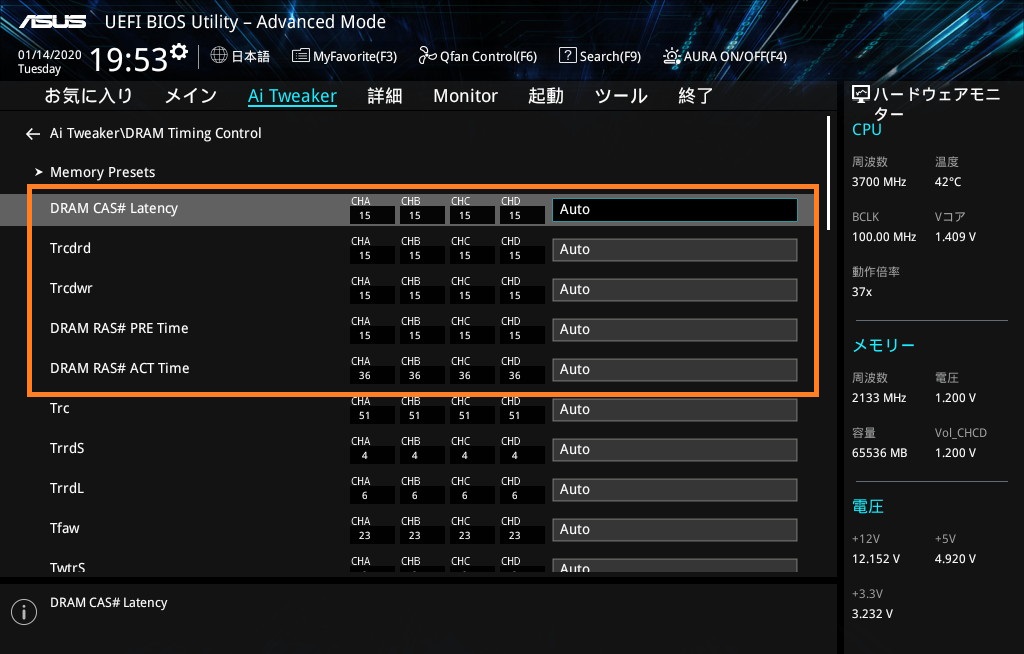This screenshot has height=654, width=1024.
Task: Switch to the 起動 tab
Action: pyautogui.click(x=545, y=96)
